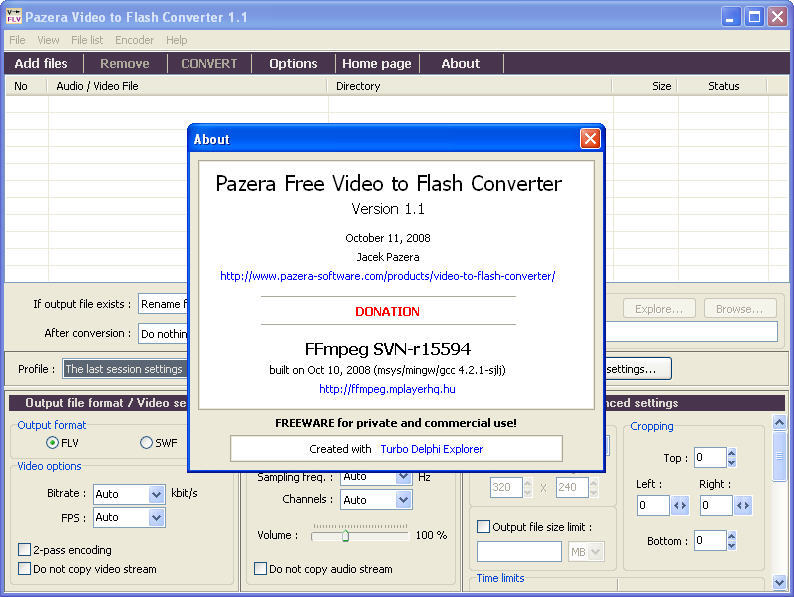Click Audio / Video File column header
Viewport: 794px width, 597px height.
coord(187,86)
